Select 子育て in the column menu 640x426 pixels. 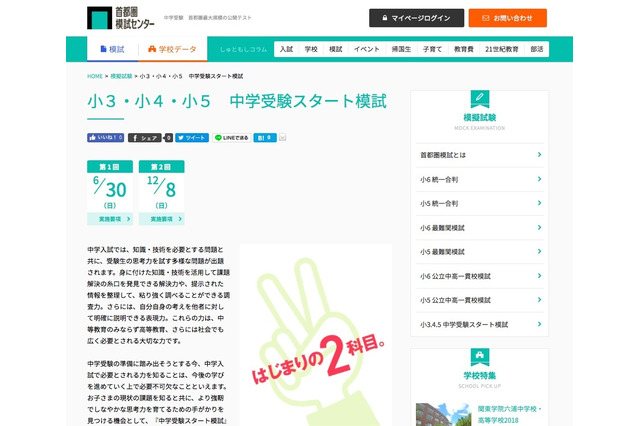click(x=432, y=49)
